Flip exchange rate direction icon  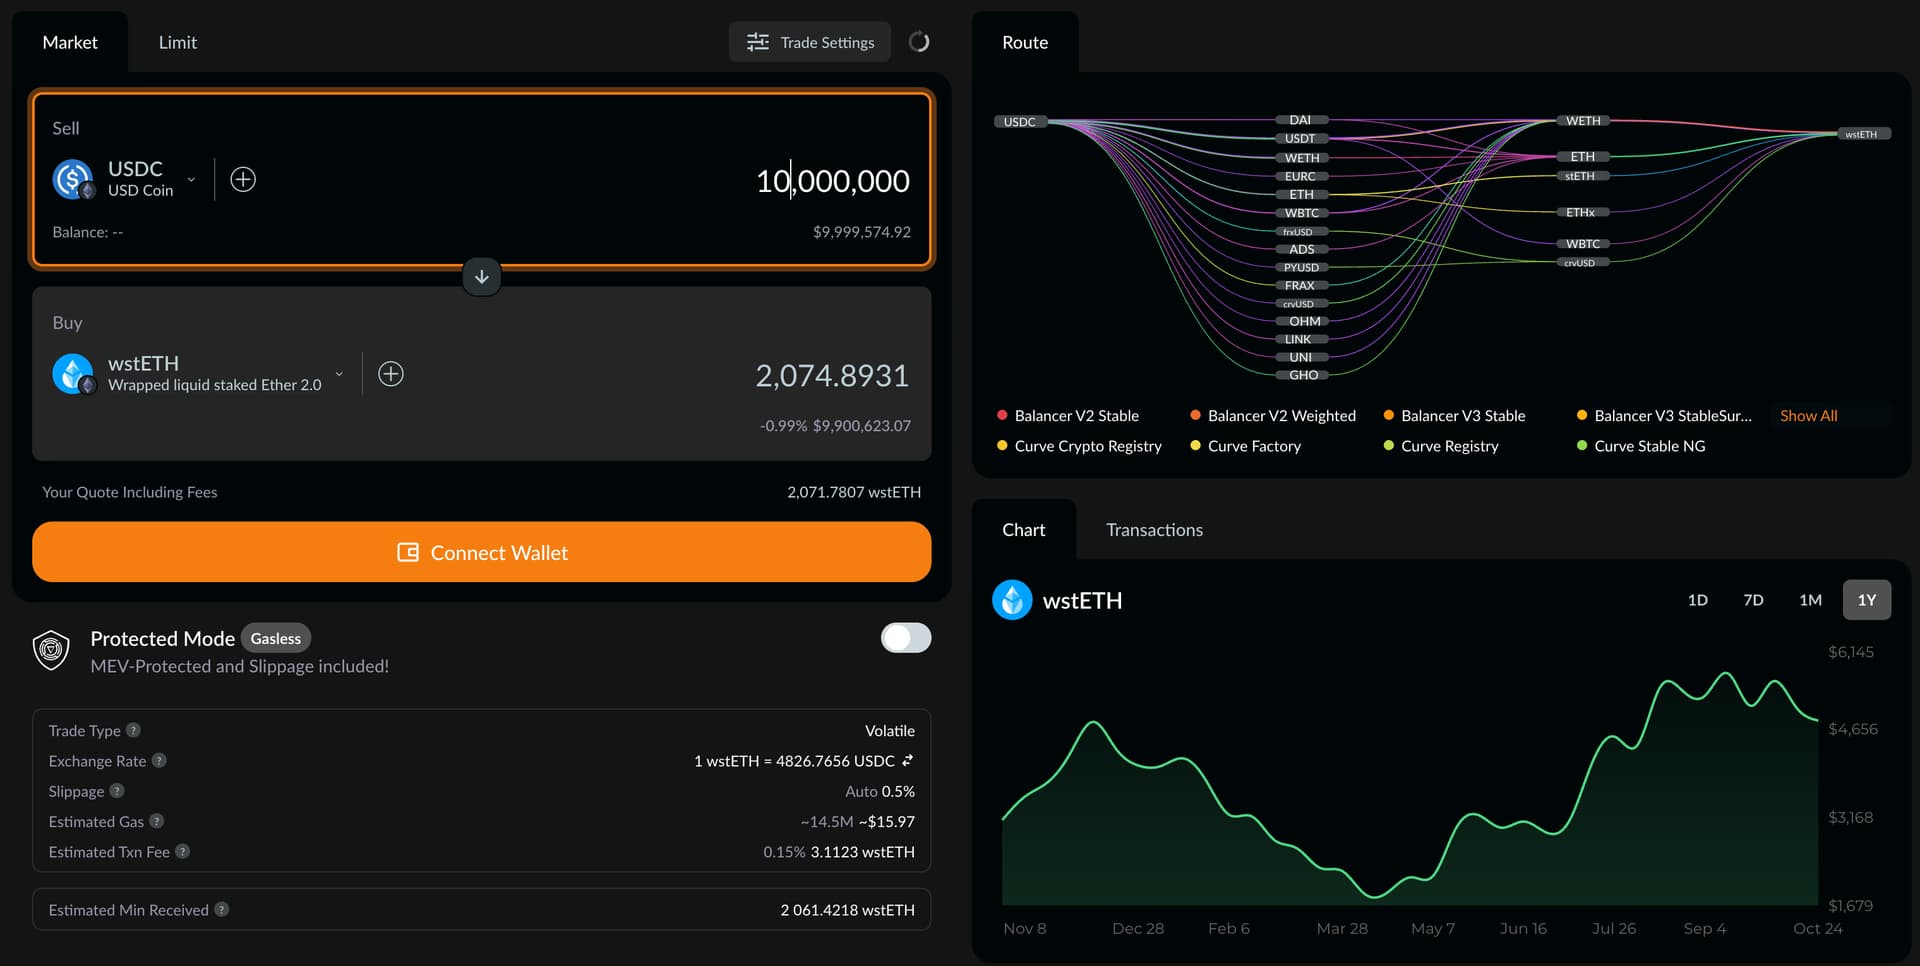tap(908, 760)
